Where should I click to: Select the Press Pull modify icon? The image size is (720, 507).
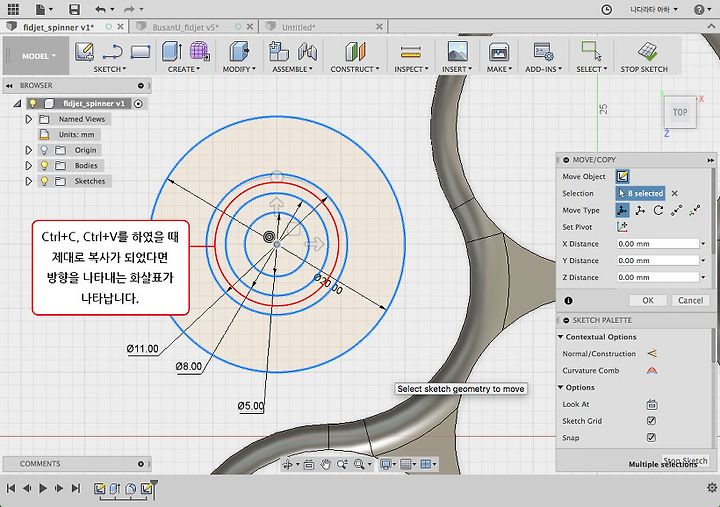pos(239,51)
